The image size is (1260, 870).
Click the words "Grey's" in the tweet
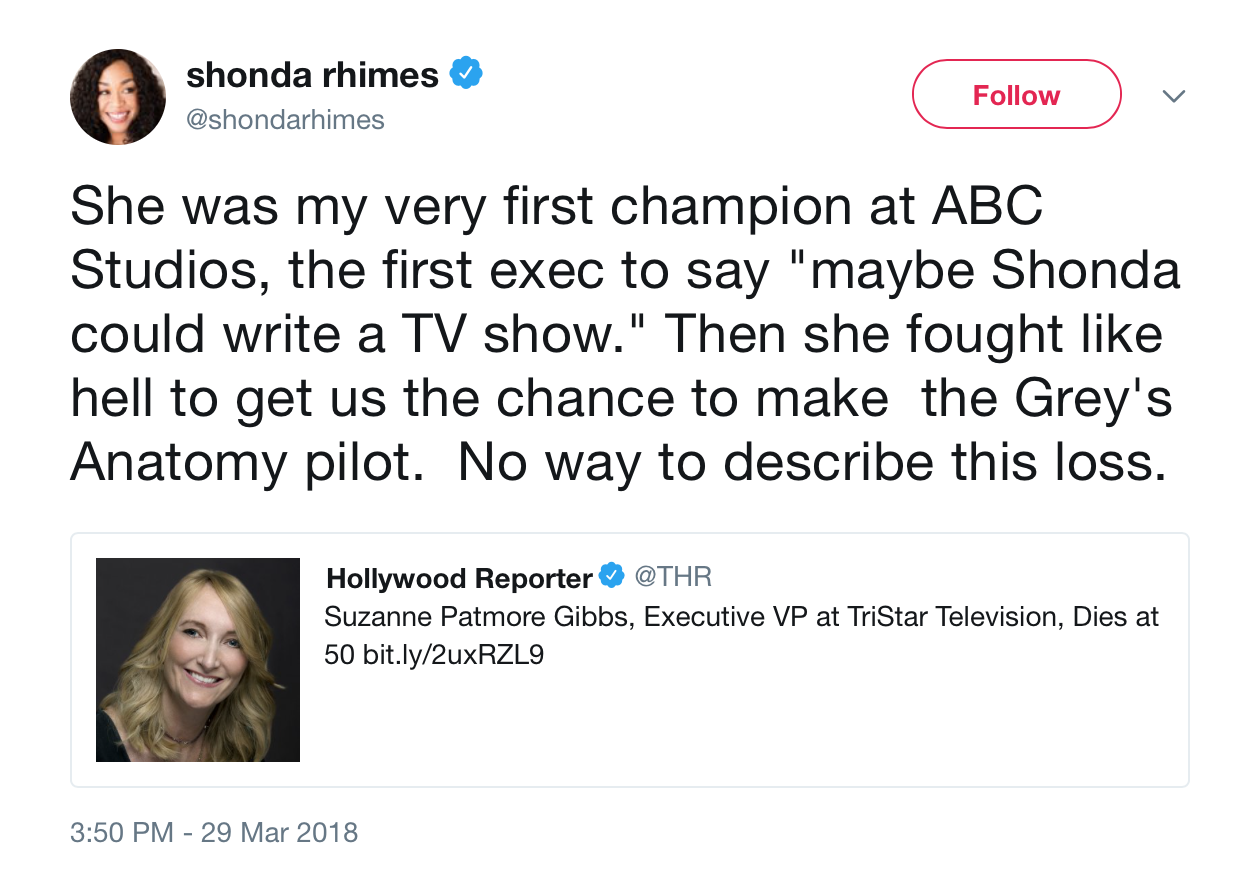coord(1095,398)
